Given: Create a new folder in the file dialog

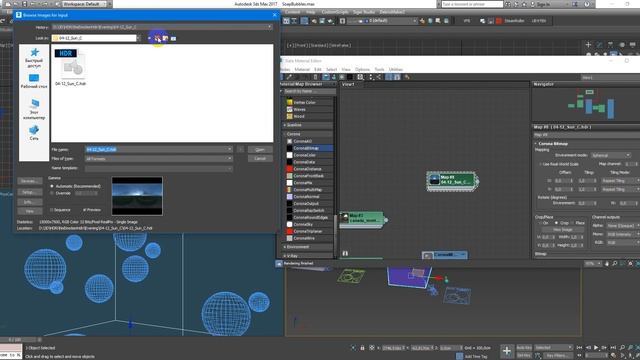Looking at the screenshot, I should [165, 38].
